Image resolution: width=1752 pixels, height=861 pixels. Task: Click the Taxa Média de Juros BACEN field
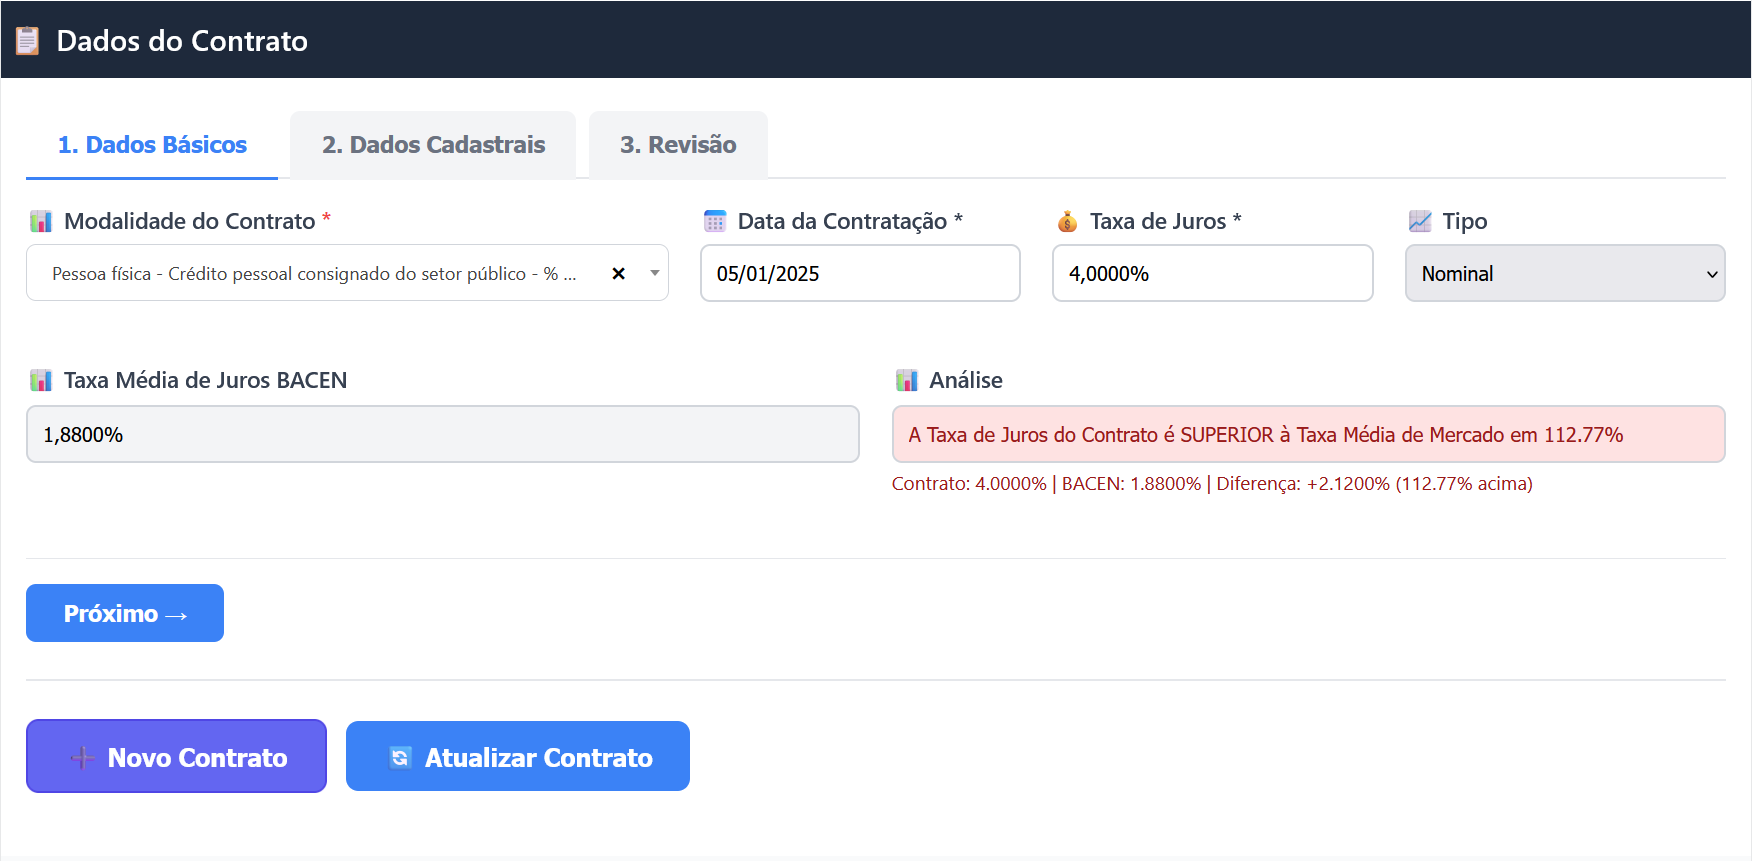coord(443,434)
